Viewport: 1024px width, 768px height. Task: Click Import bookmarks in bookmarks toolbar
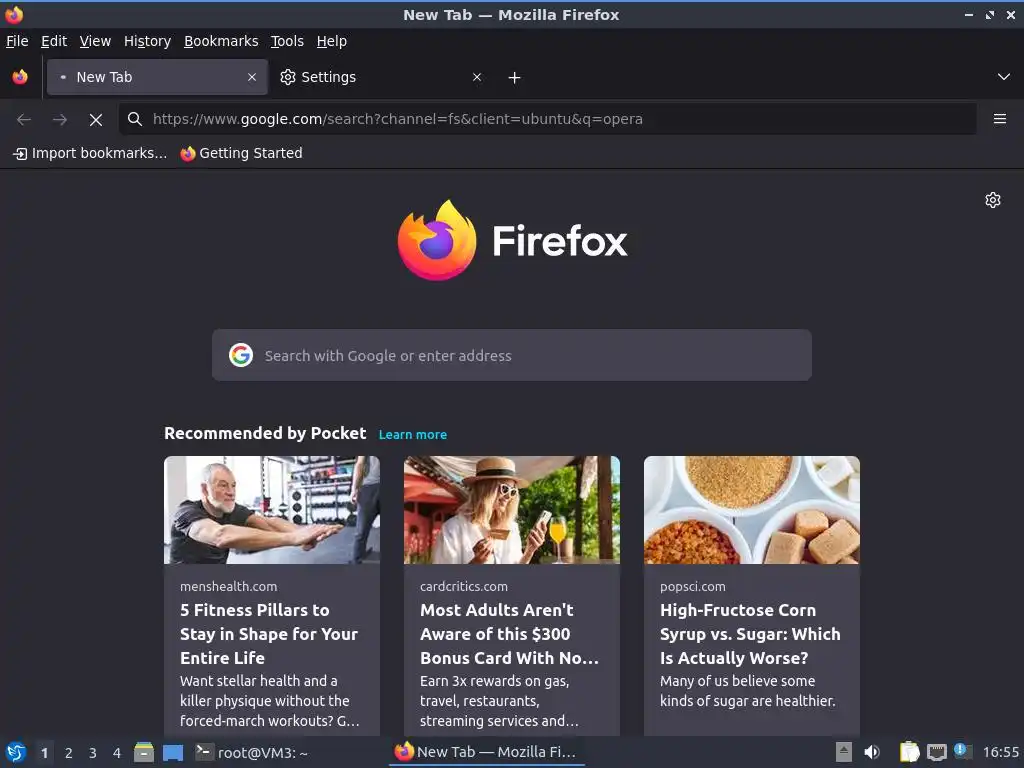coord(90,153)
